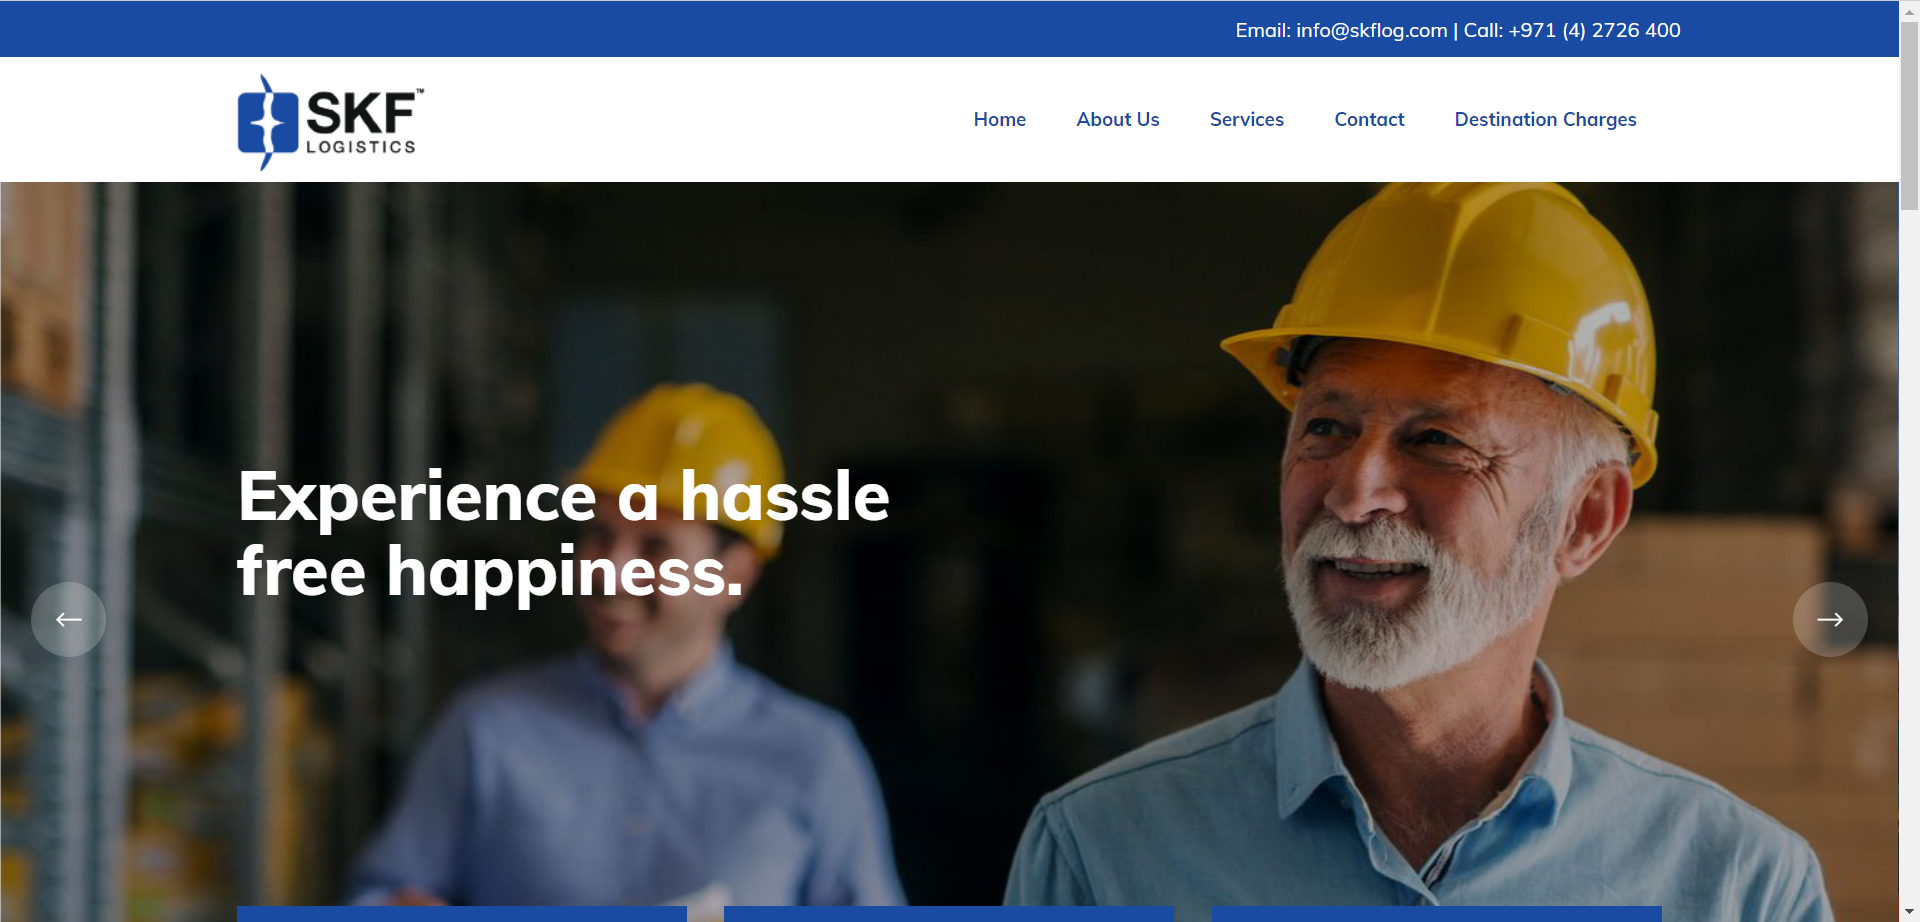Advance the slider with right arrow

tap(1830, 619)
